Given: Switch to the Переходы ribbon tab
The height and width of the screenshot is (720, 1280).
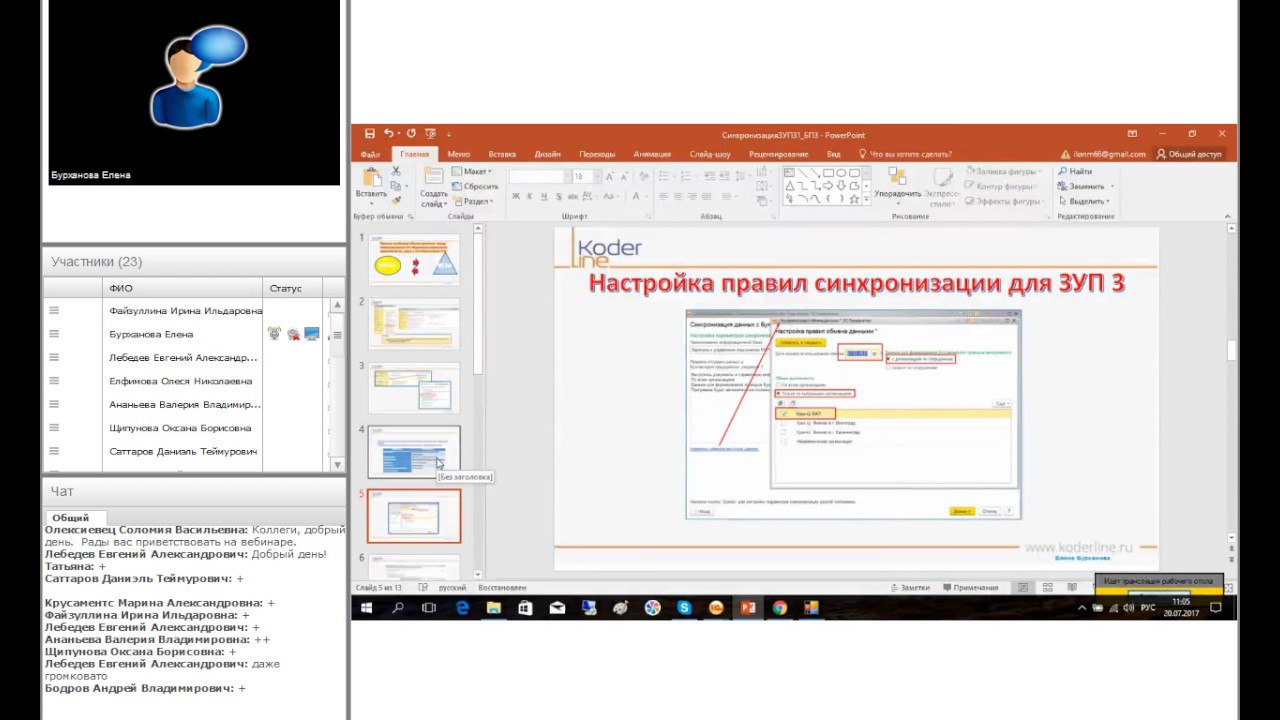Looking at the screenshot, I should (x=597, y=154).
